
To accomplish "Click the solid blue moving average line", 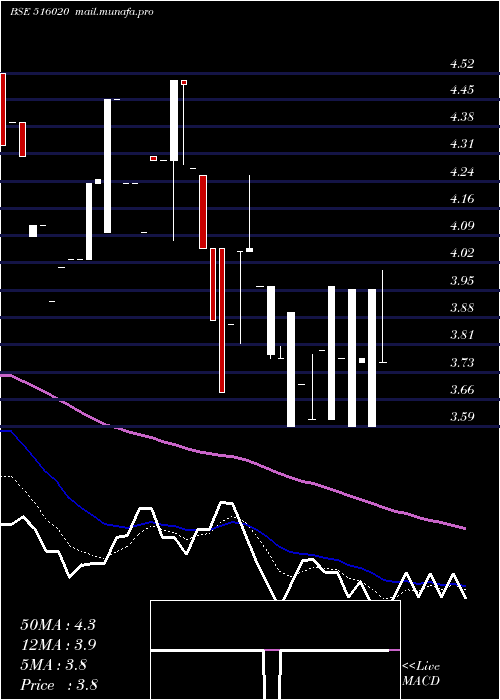I will point(232,523).
